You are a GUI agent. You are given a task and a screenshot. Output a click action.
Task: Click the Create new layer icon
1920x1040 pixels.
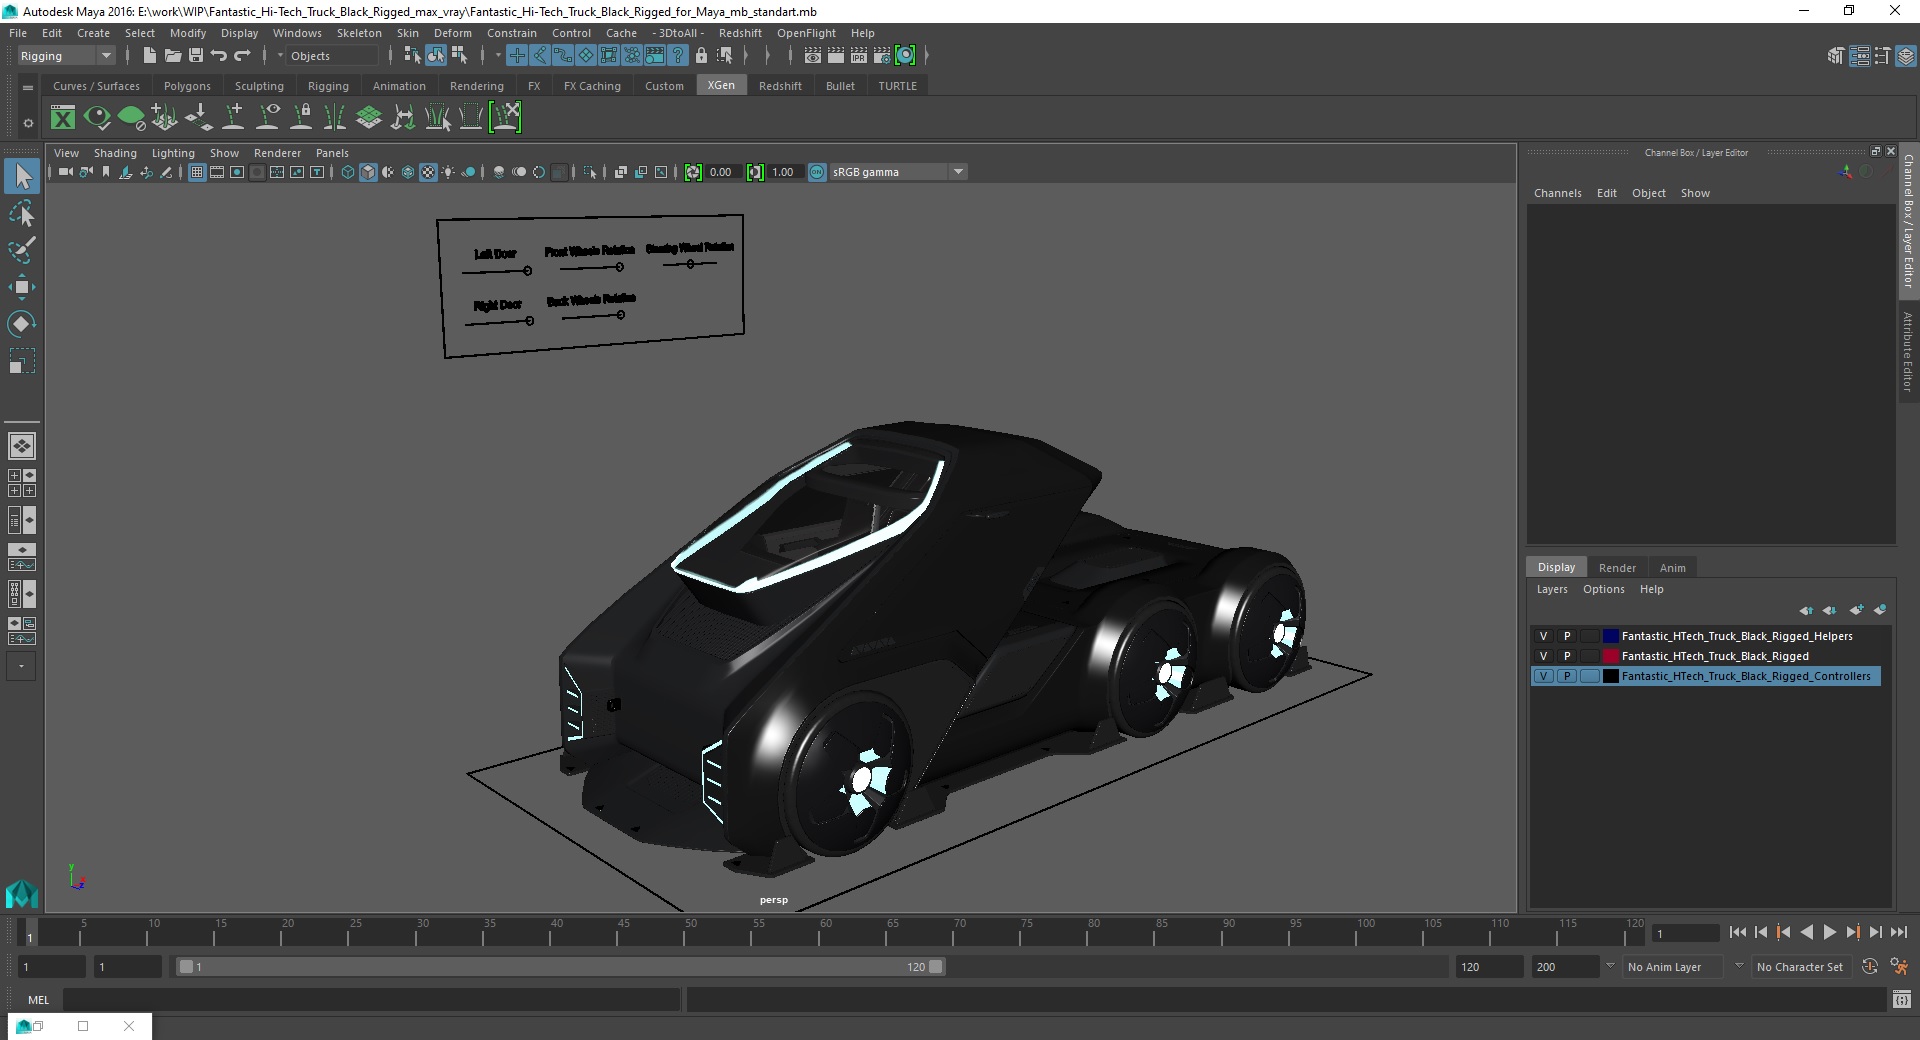(1857, 610)
